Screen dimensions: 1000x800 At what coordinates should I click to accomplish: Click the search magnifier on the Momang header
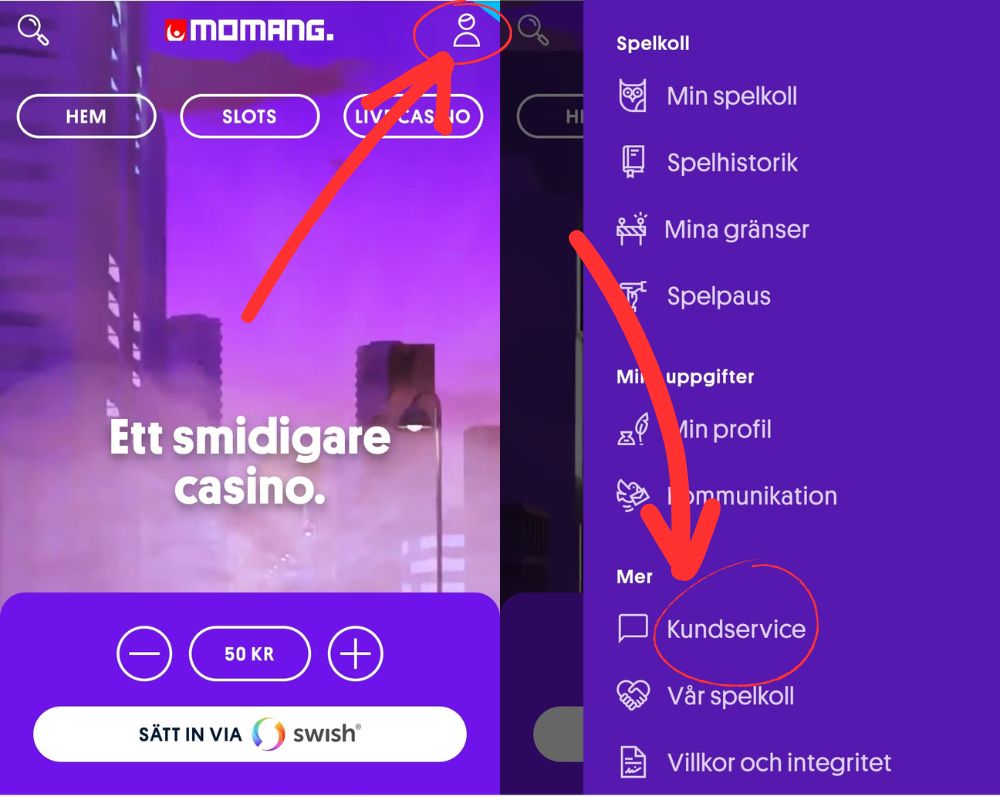tap(33, 30)
